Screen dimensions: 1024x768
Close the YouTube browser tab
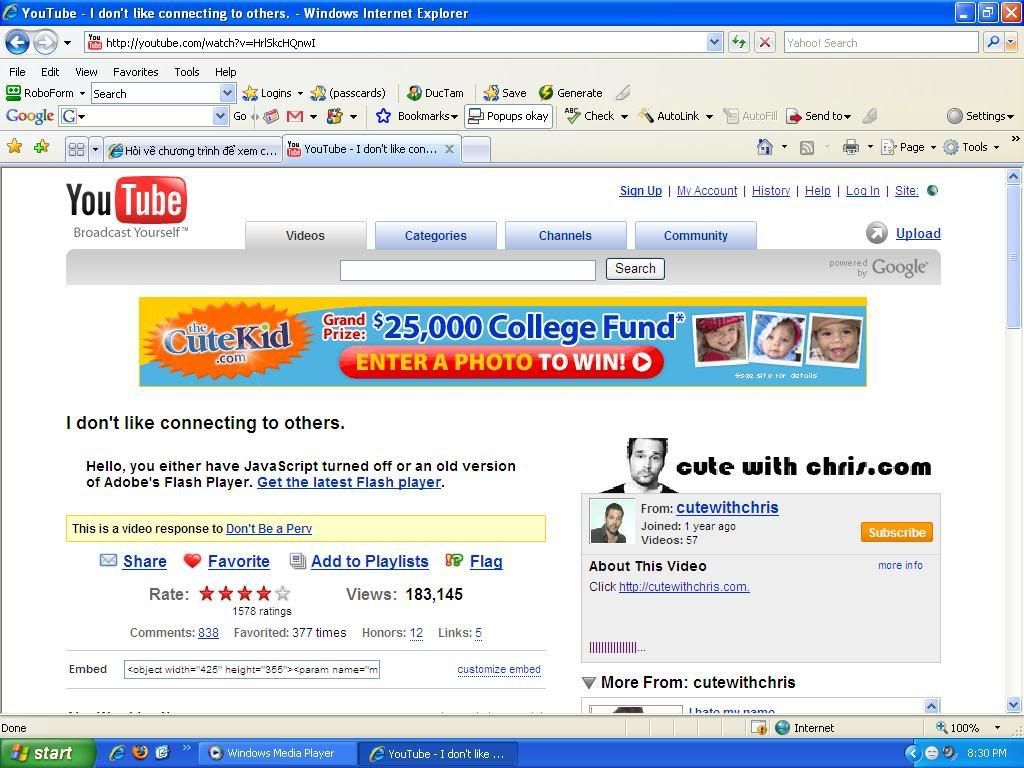tap(449, 149)
